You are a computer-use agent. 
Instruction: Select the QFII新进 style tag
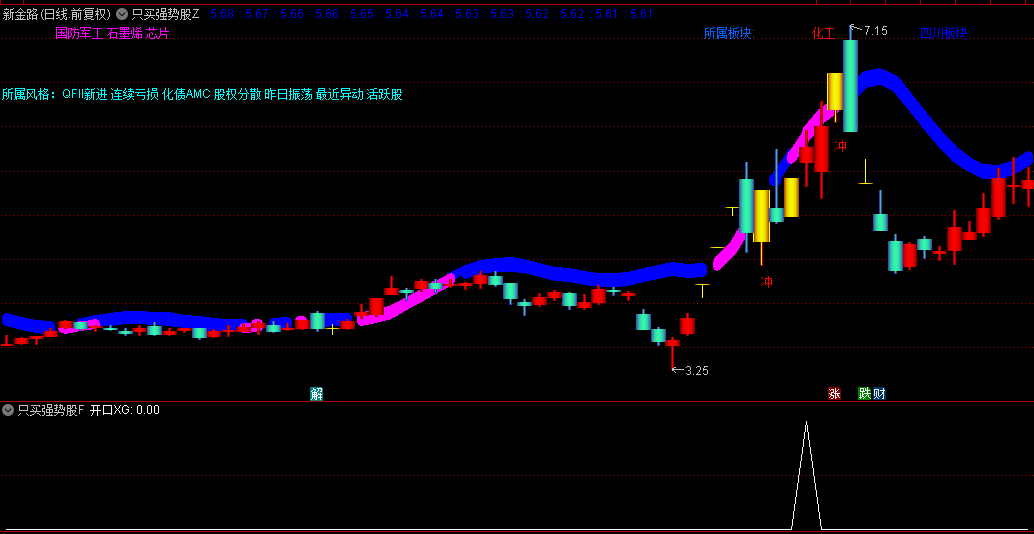[85, 94]
